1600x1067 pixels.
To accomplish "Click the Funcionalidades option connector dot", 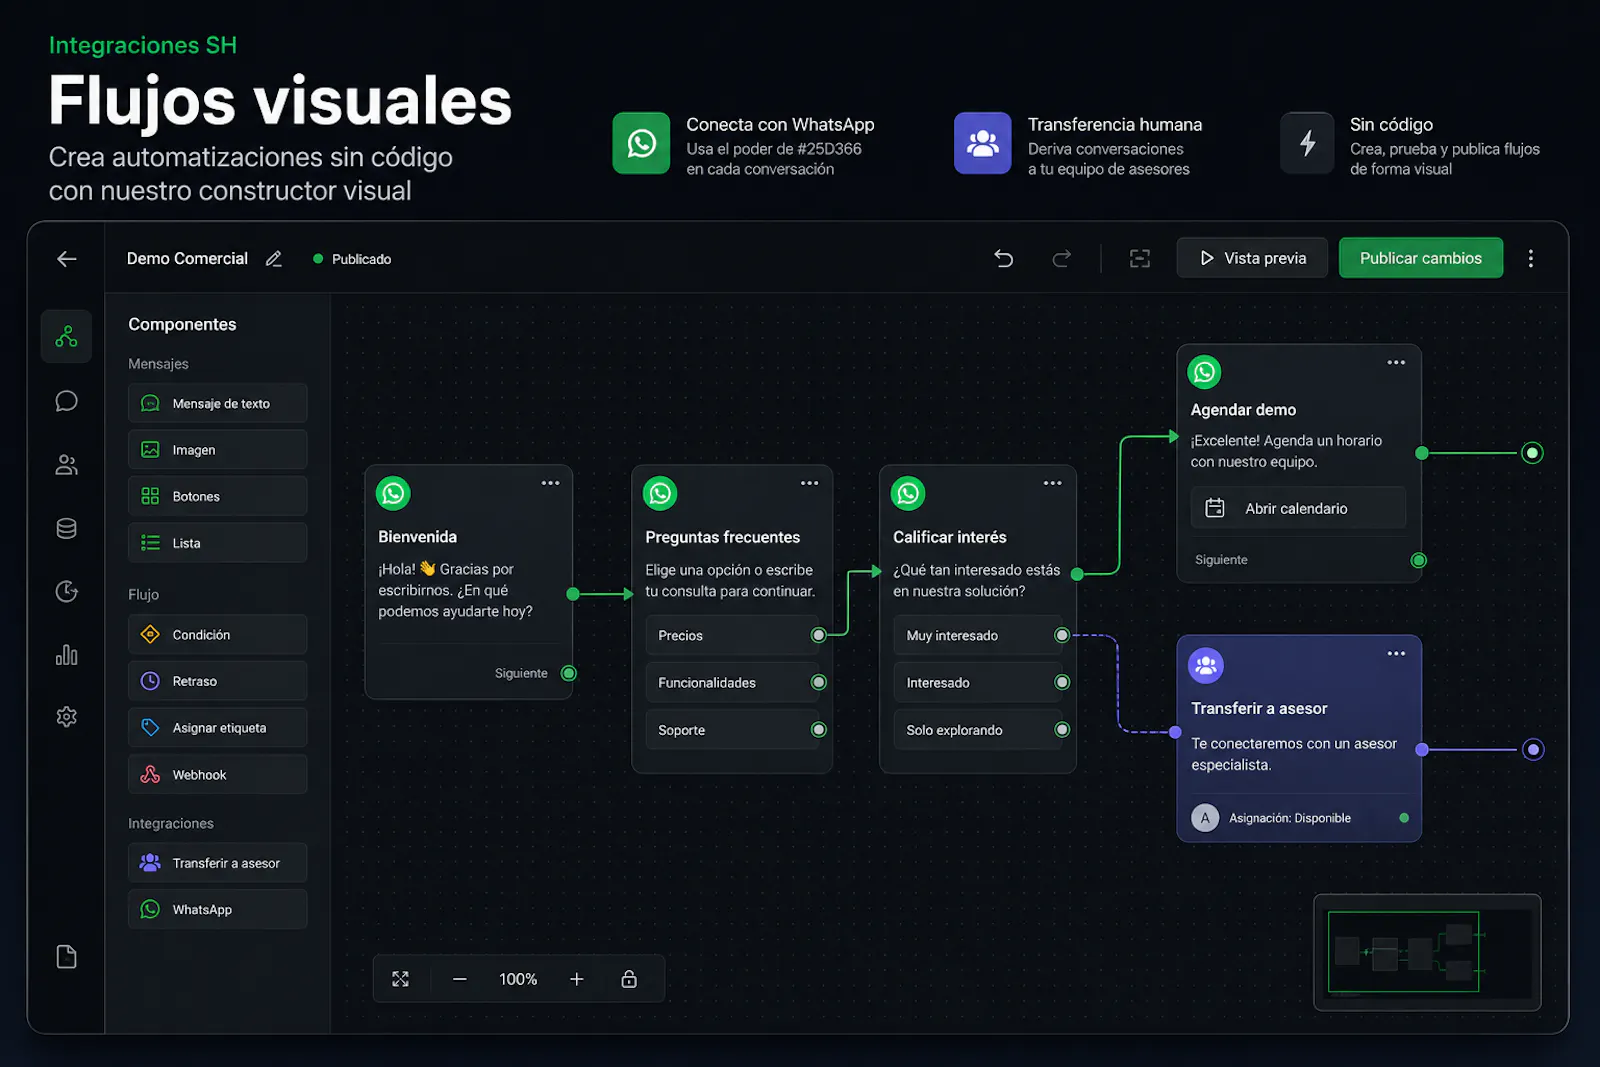I will (x=819, y=682).
